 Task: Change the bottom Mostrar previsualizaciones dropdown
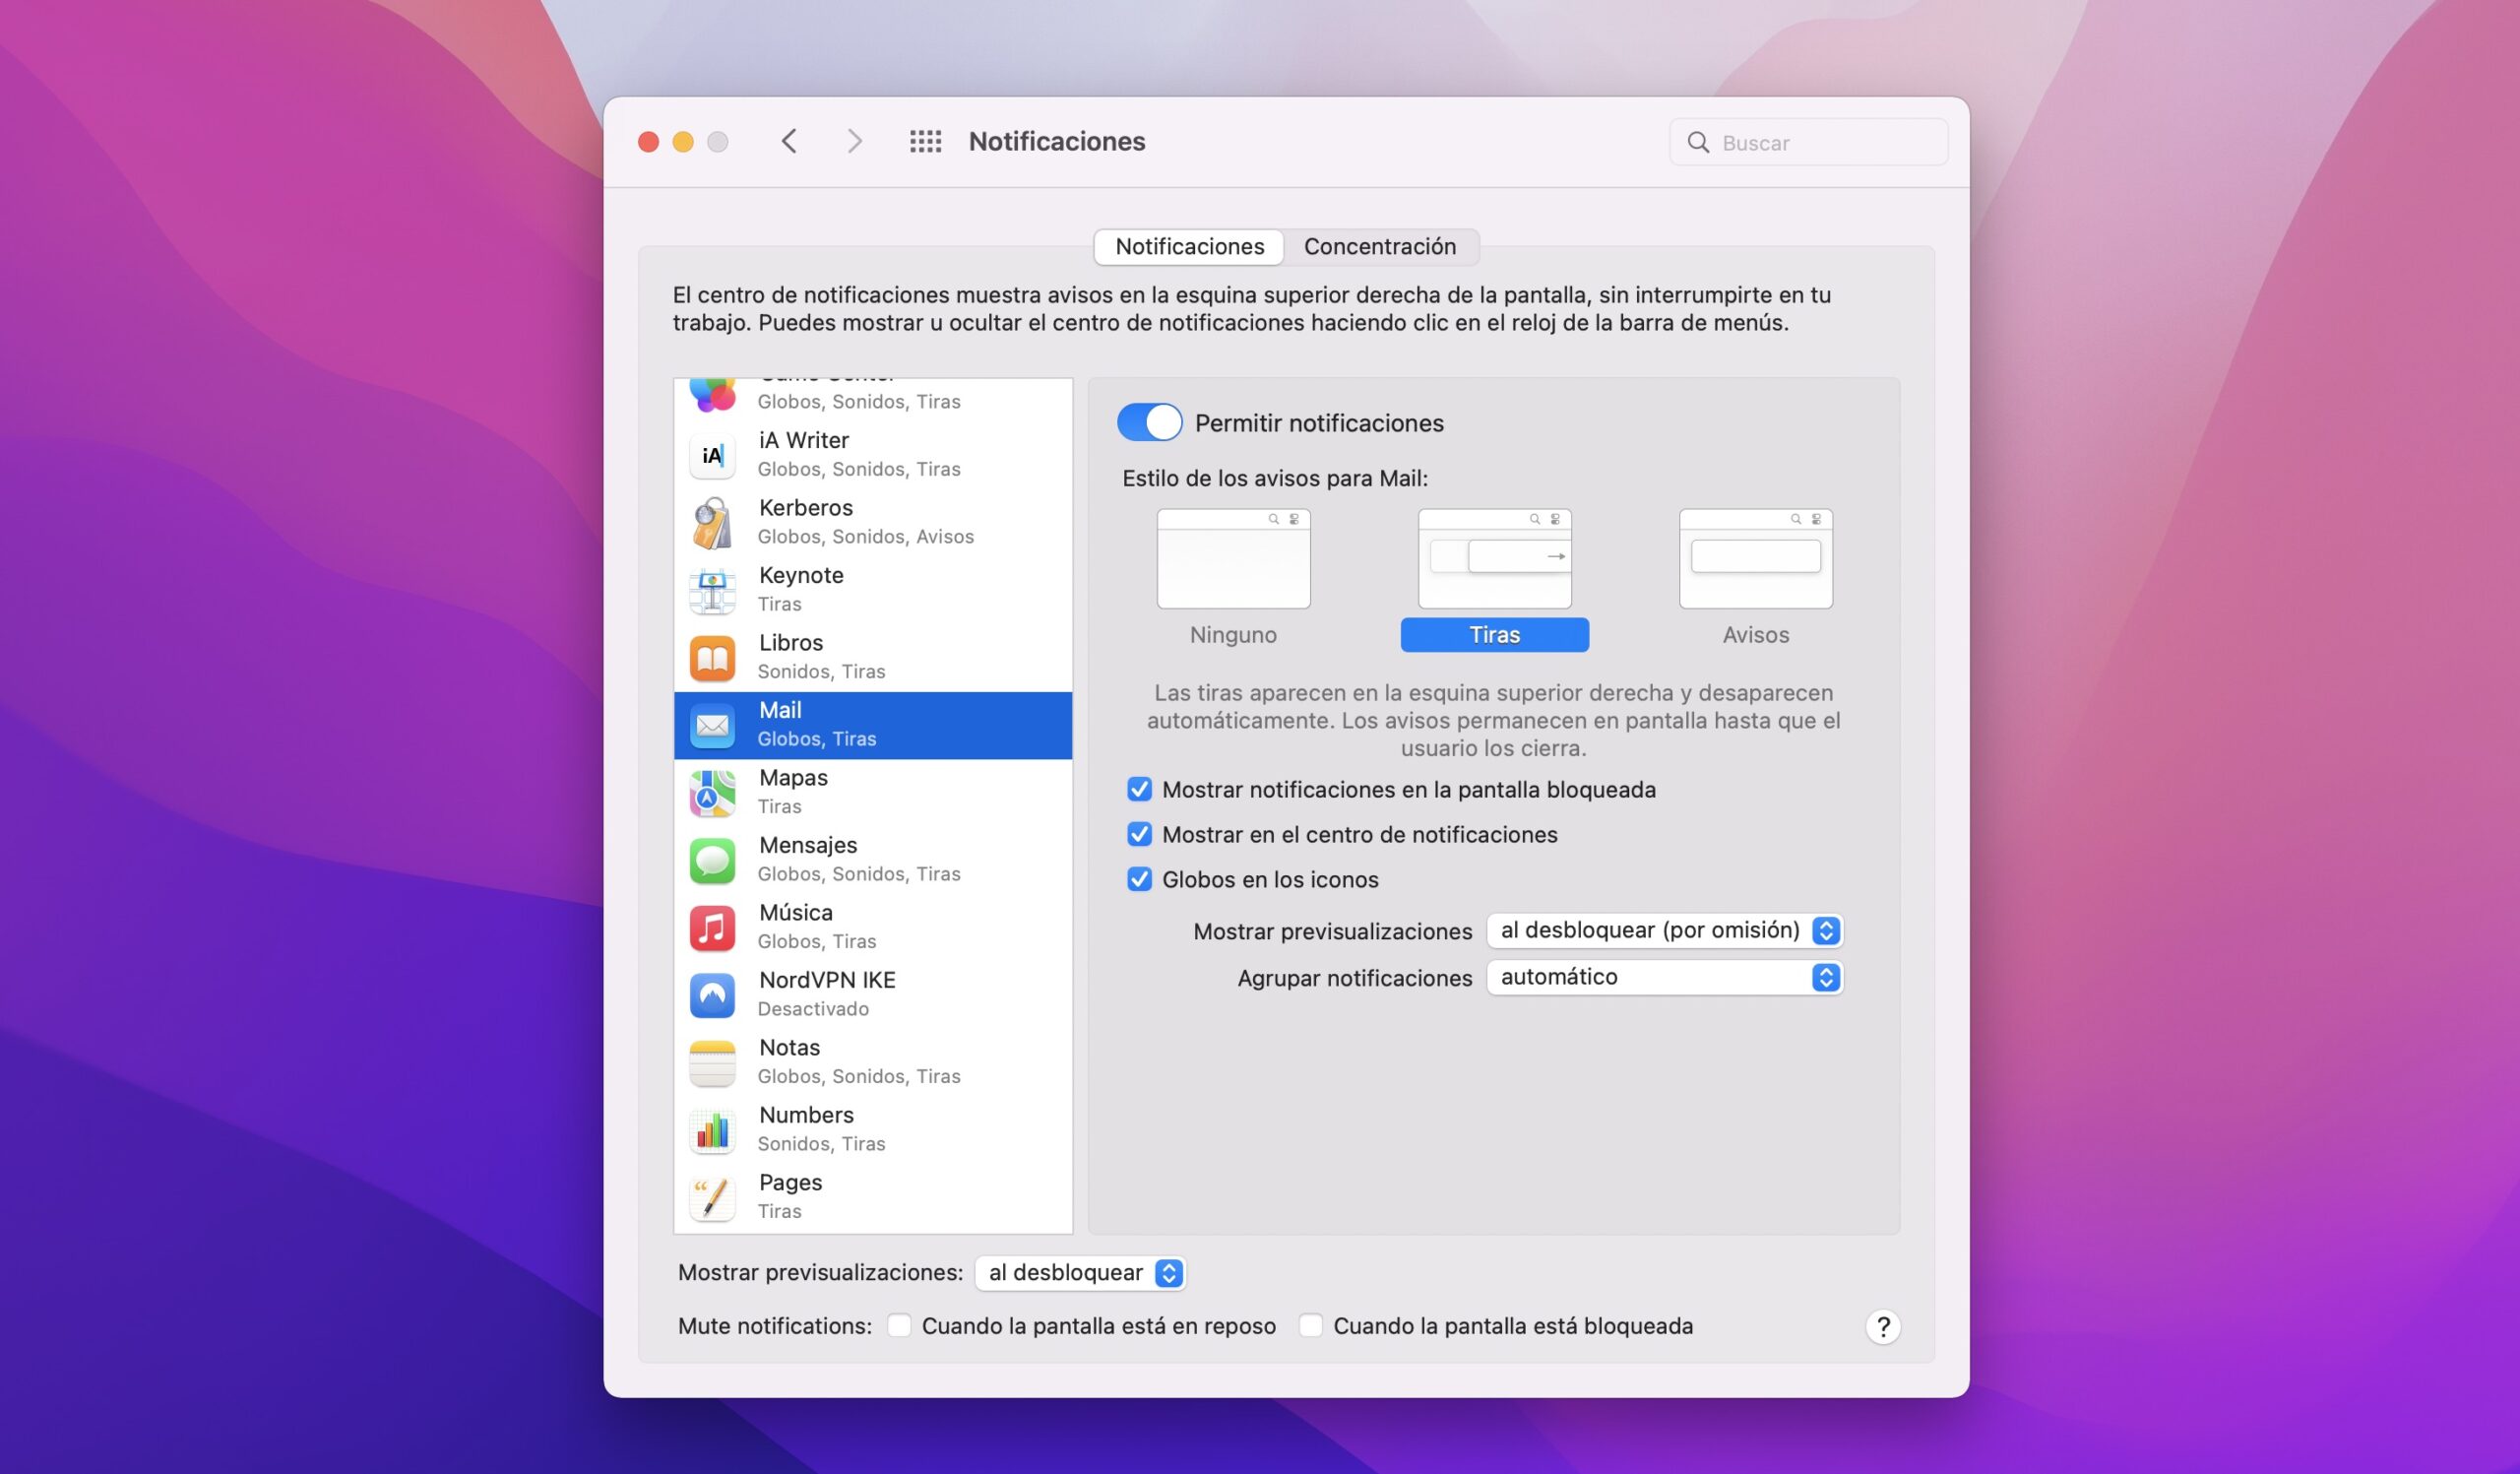coord(1079,1272)
